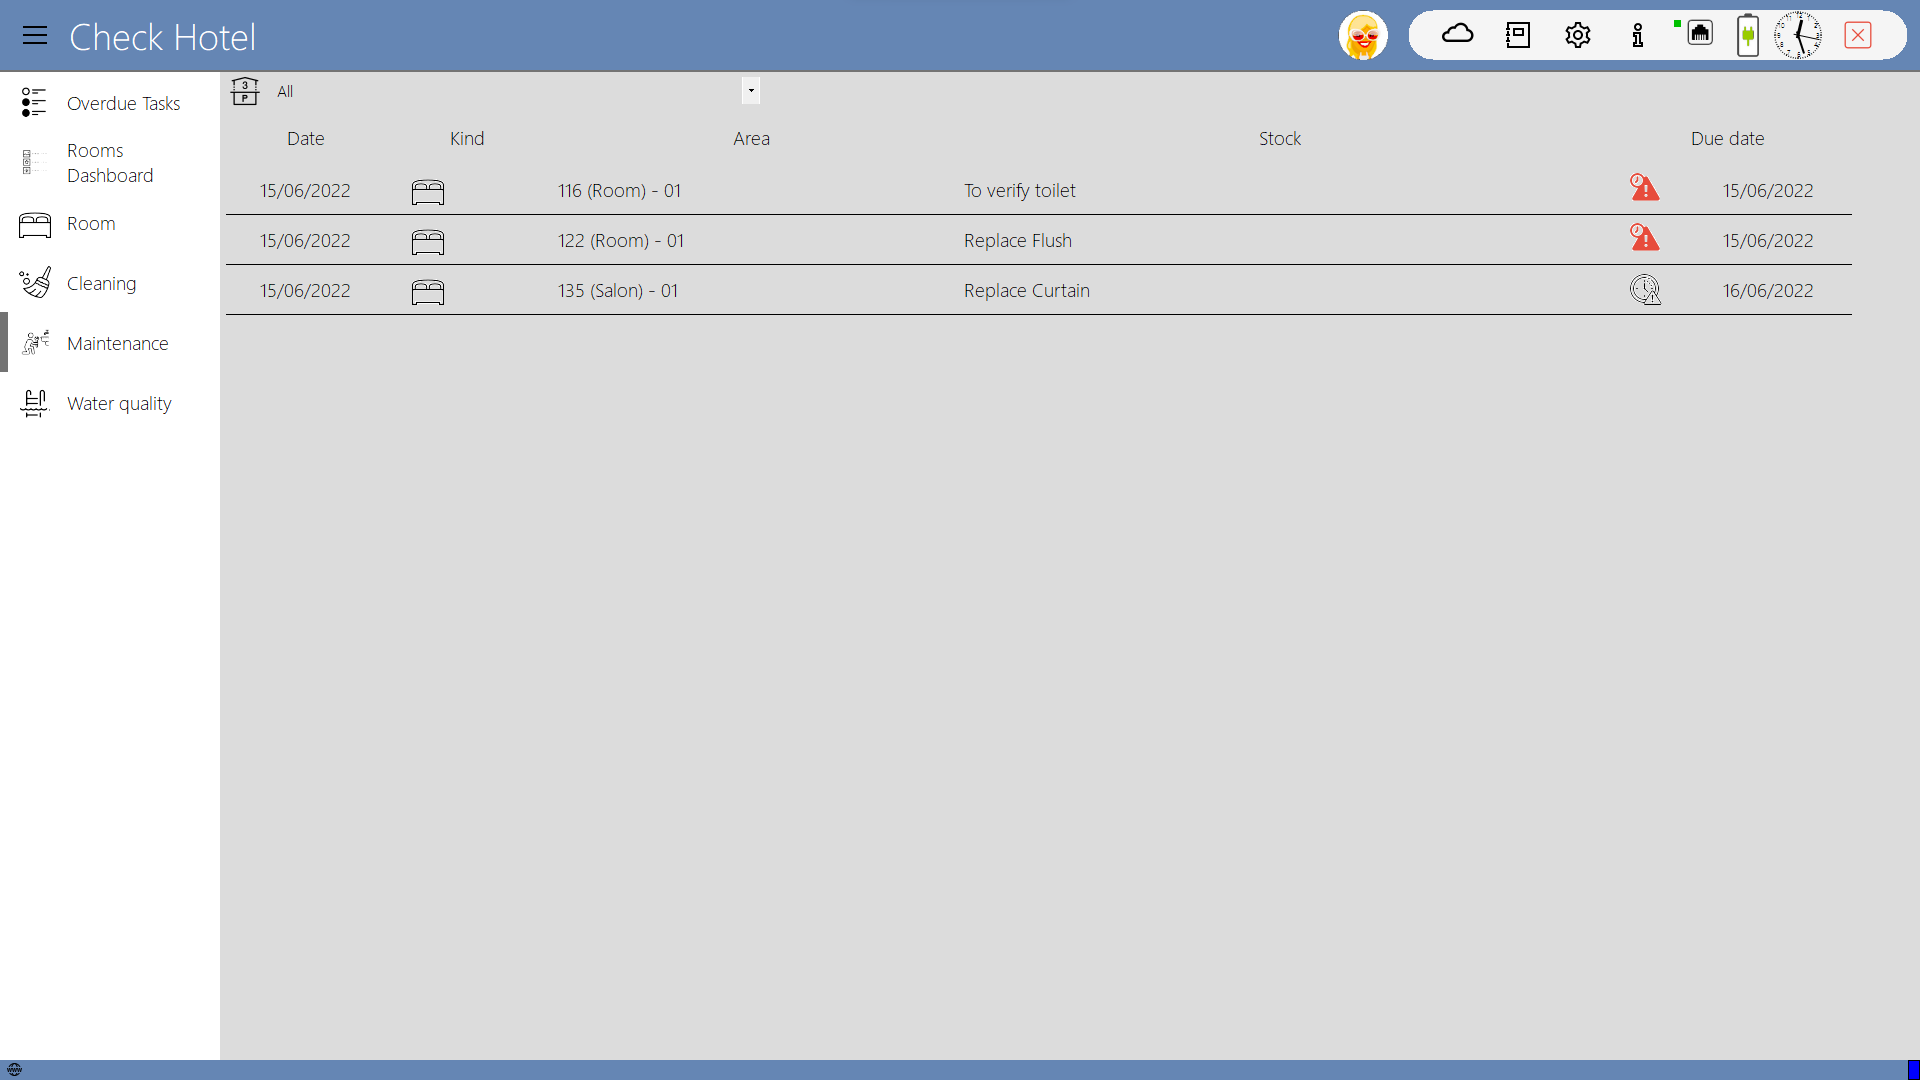Click the battery status icon
Viewport: 1920px width, 1080px height.
(1747, 36)
